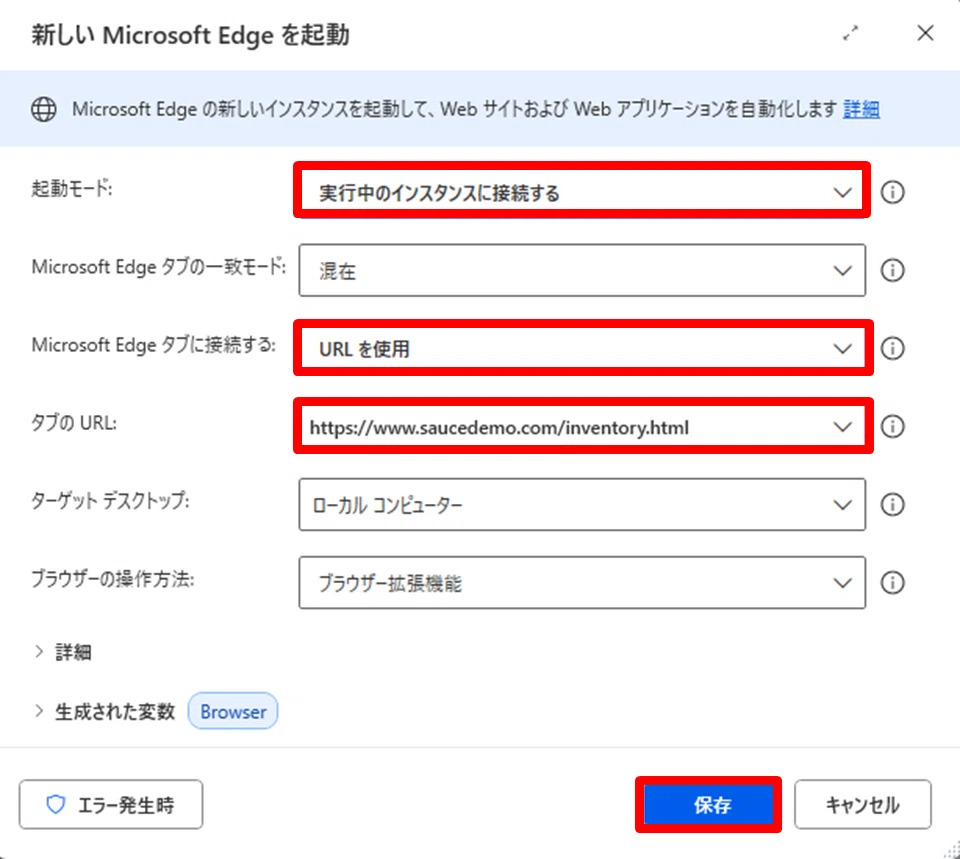Click the info icon beside ブラウザーの操作方法
The height and width of the screenshot is (859, 960).
[x=892, y=582]
